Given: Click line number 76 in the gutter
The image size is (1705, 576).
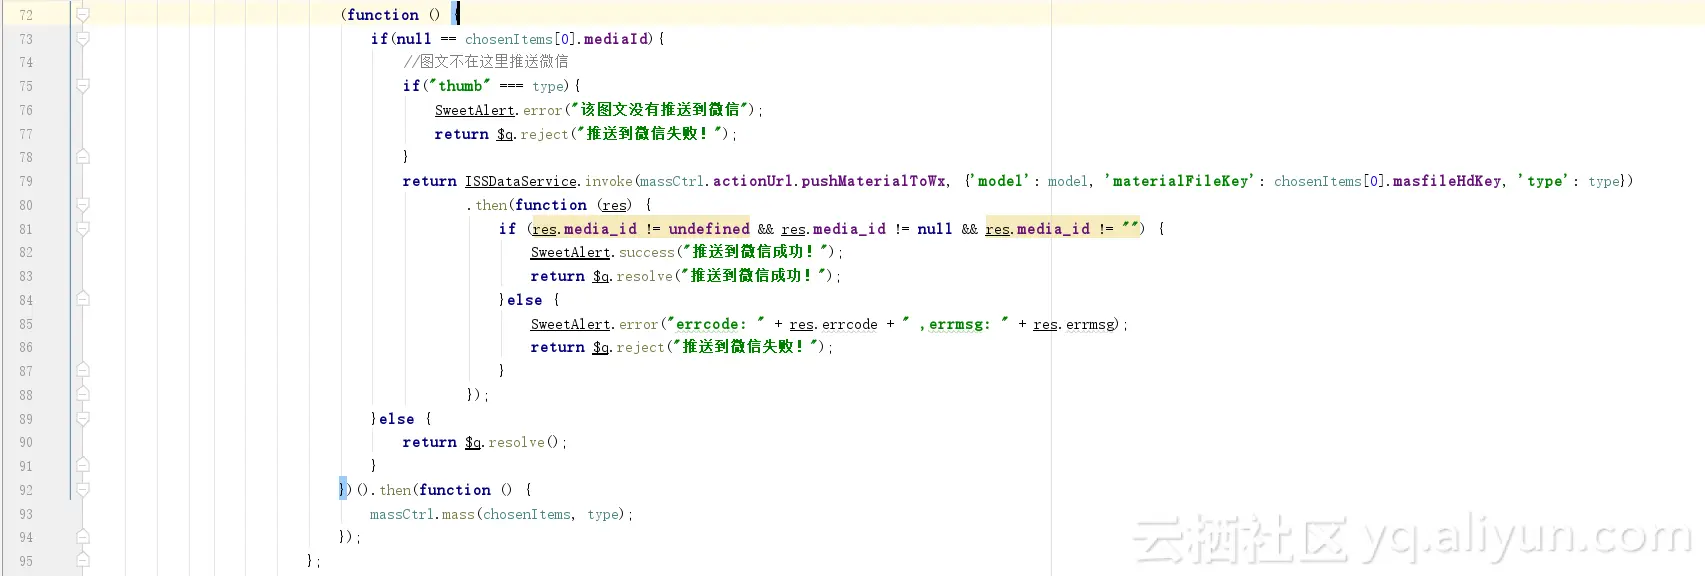Looking at the screenshot, I should tap(26, 110).
